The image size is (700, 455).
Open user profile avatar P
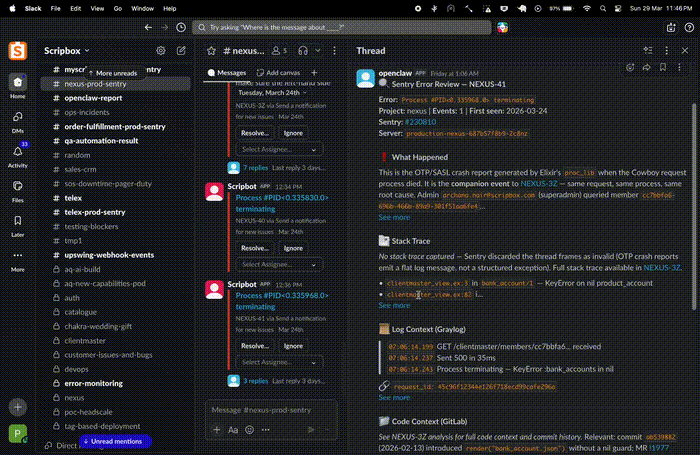(x=18, y=433)
